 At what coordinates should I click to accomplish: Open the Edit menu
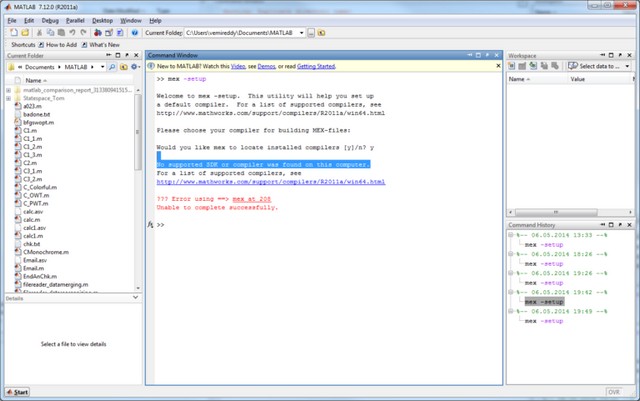[29, 20]
